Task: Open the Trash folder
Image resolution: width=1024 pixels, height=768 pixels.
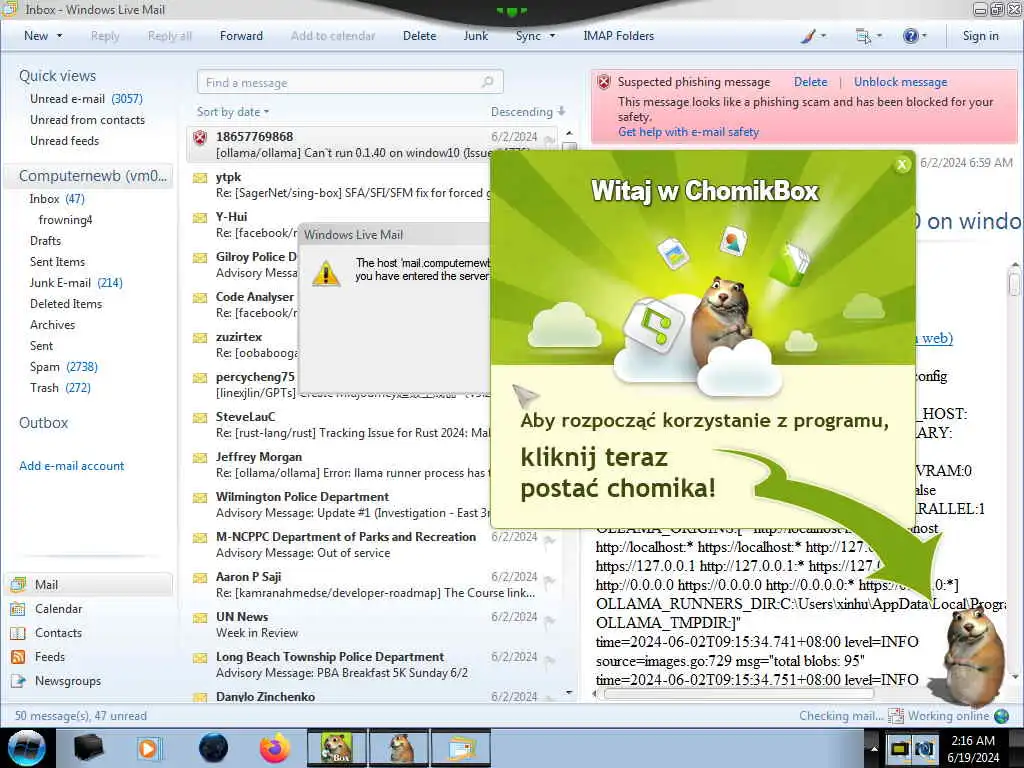Action: click(x=60, y=387)
